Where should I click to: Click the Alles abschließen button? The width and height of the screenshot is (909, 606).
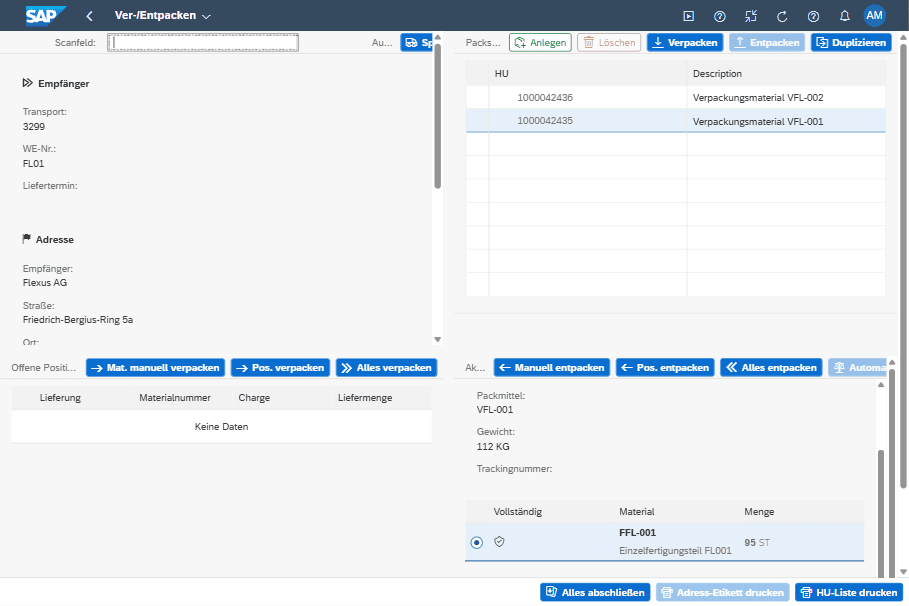click(595, 592)
